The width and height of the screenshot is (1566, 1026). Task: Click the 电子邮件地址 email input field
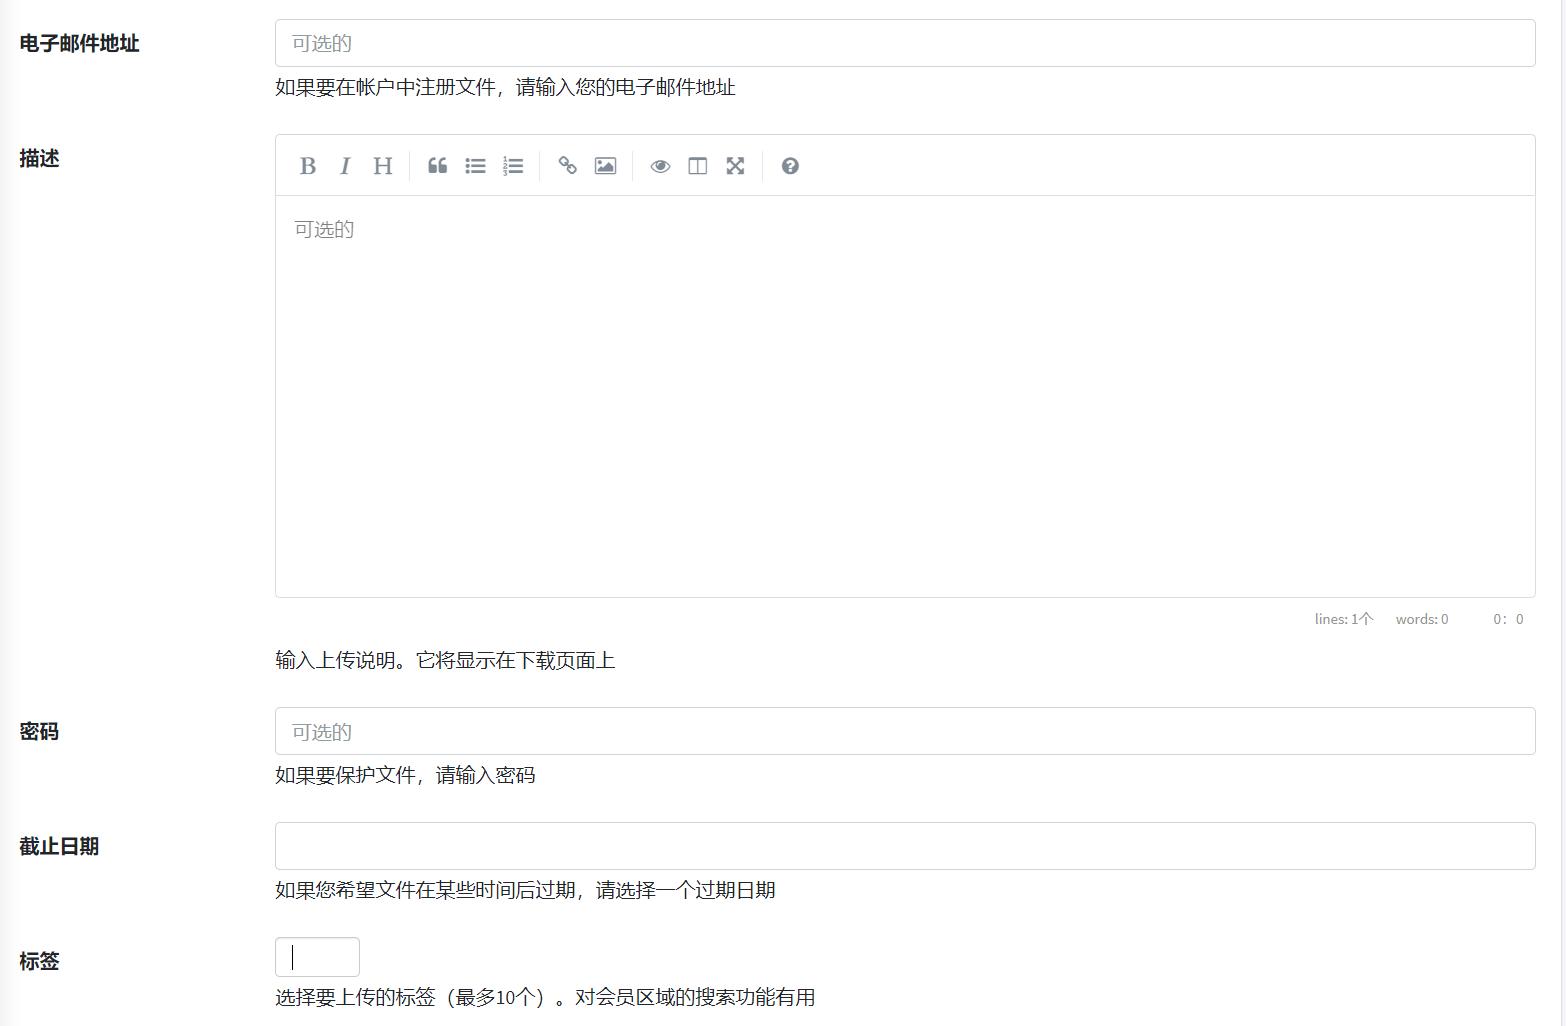900,42
